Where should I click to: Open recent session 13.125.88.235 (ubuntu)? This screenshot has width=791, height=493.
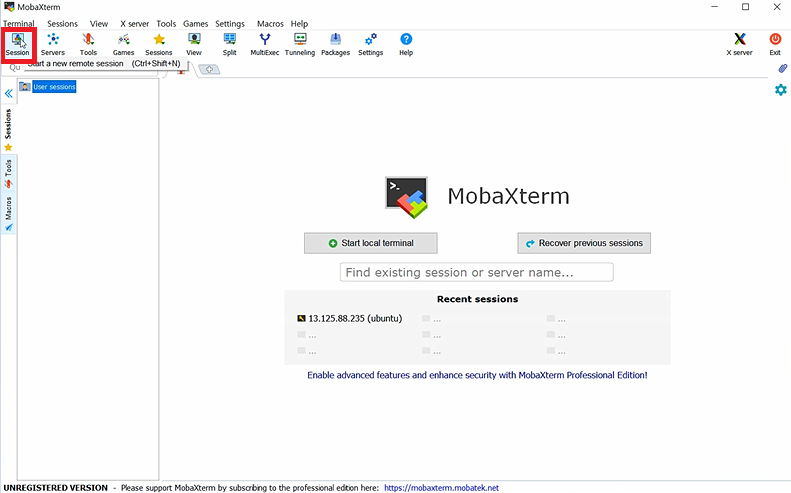pyautogui.click(x=350, y=318)
